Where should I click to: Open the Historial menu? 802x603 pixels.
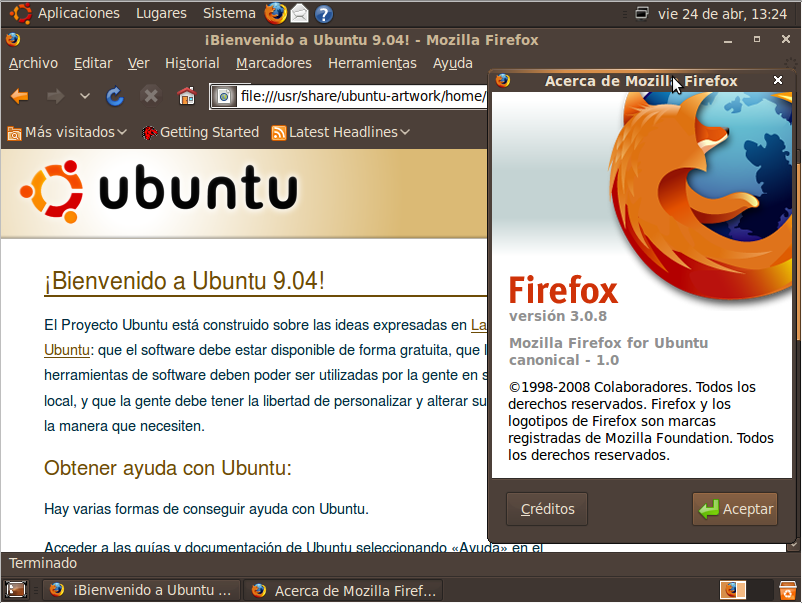tap(192, 63)
